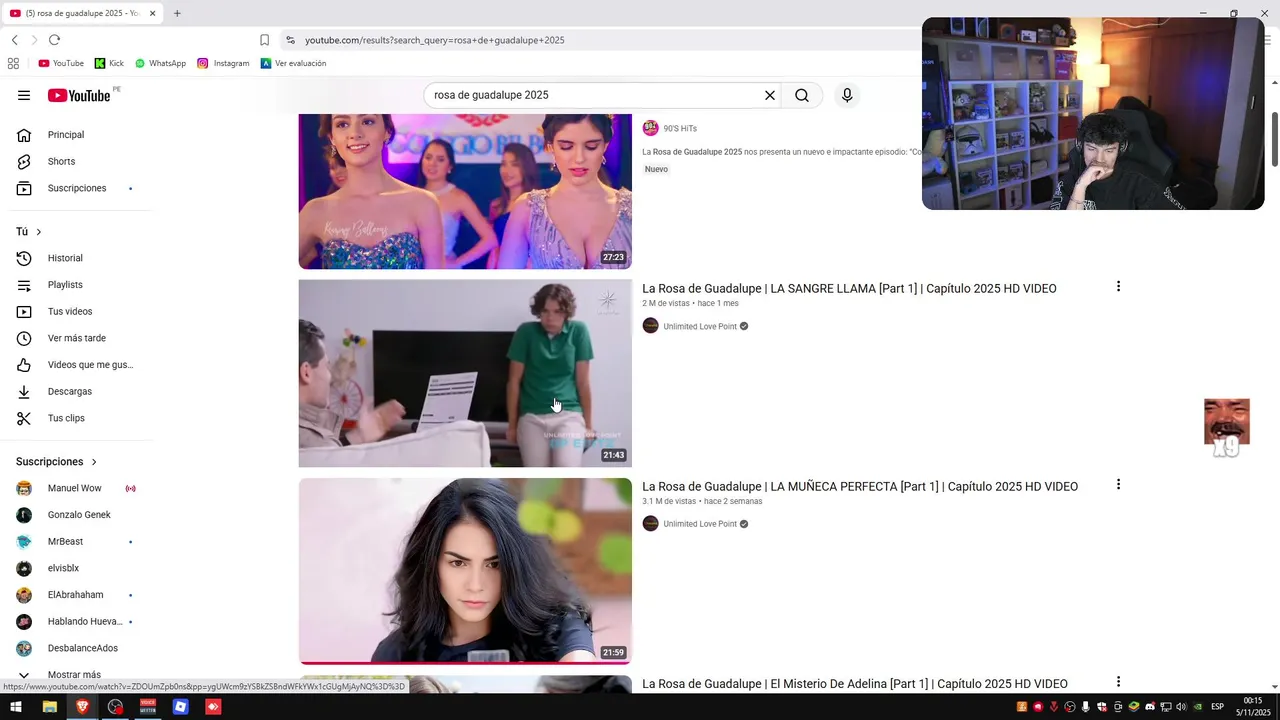This screenshot has height=720, width=1280.
Task: Expand the Tú section chevron
Action: point(39,232)
